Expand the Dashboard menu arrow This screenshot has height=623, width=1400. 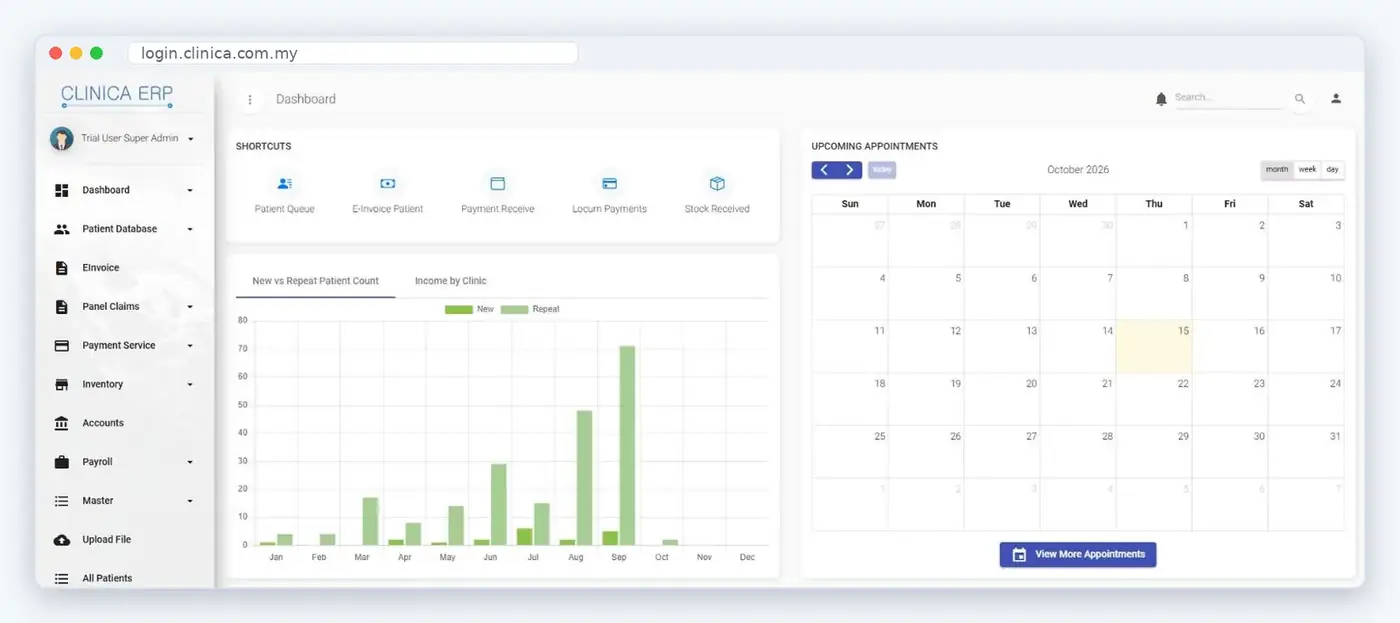(190, 190)
